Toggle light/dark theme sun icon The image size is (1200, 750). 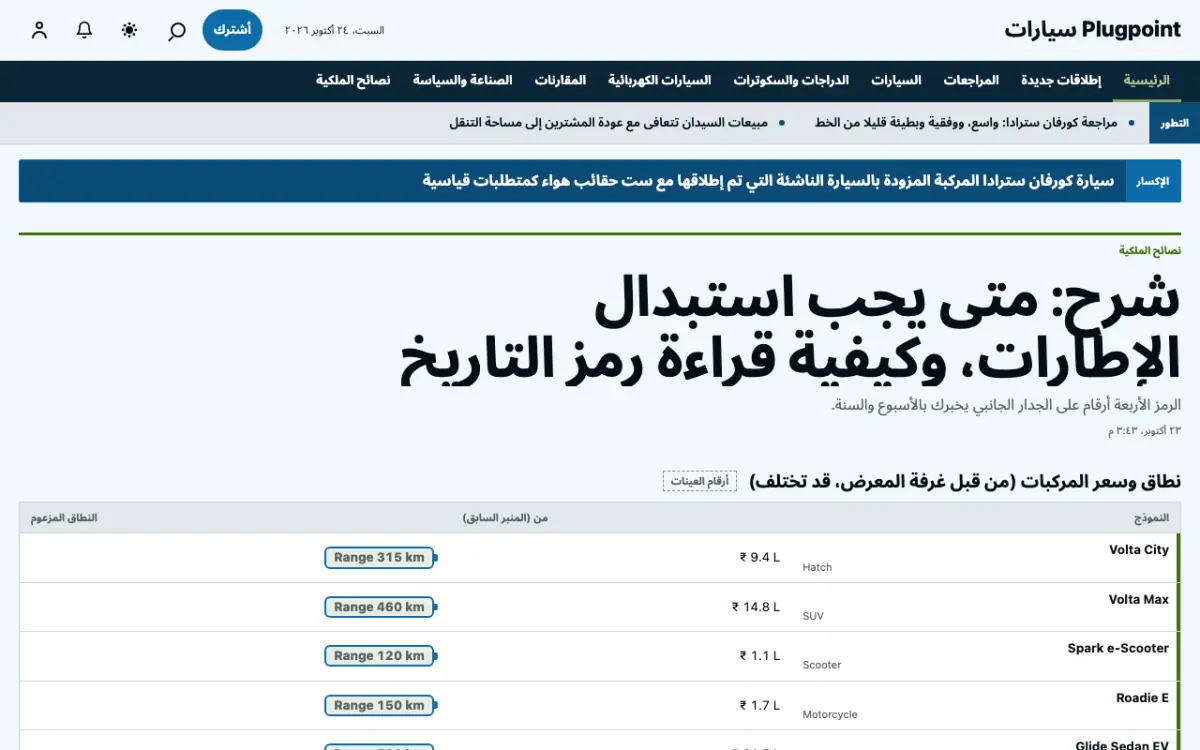pos(130,30)
